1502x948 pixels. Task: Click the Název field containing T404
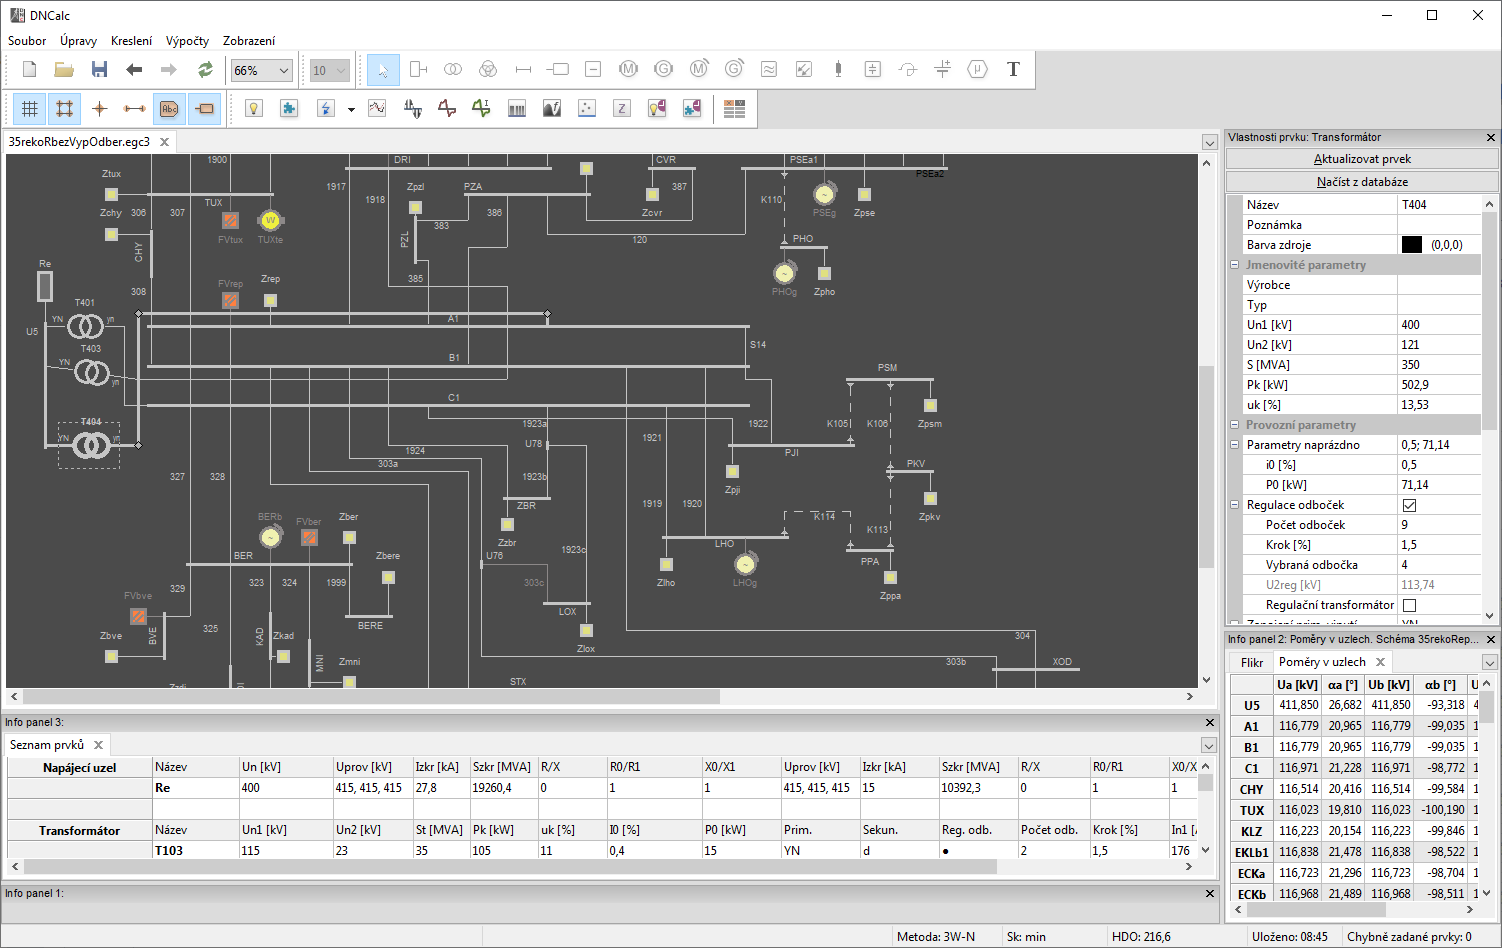(1438, 205)
